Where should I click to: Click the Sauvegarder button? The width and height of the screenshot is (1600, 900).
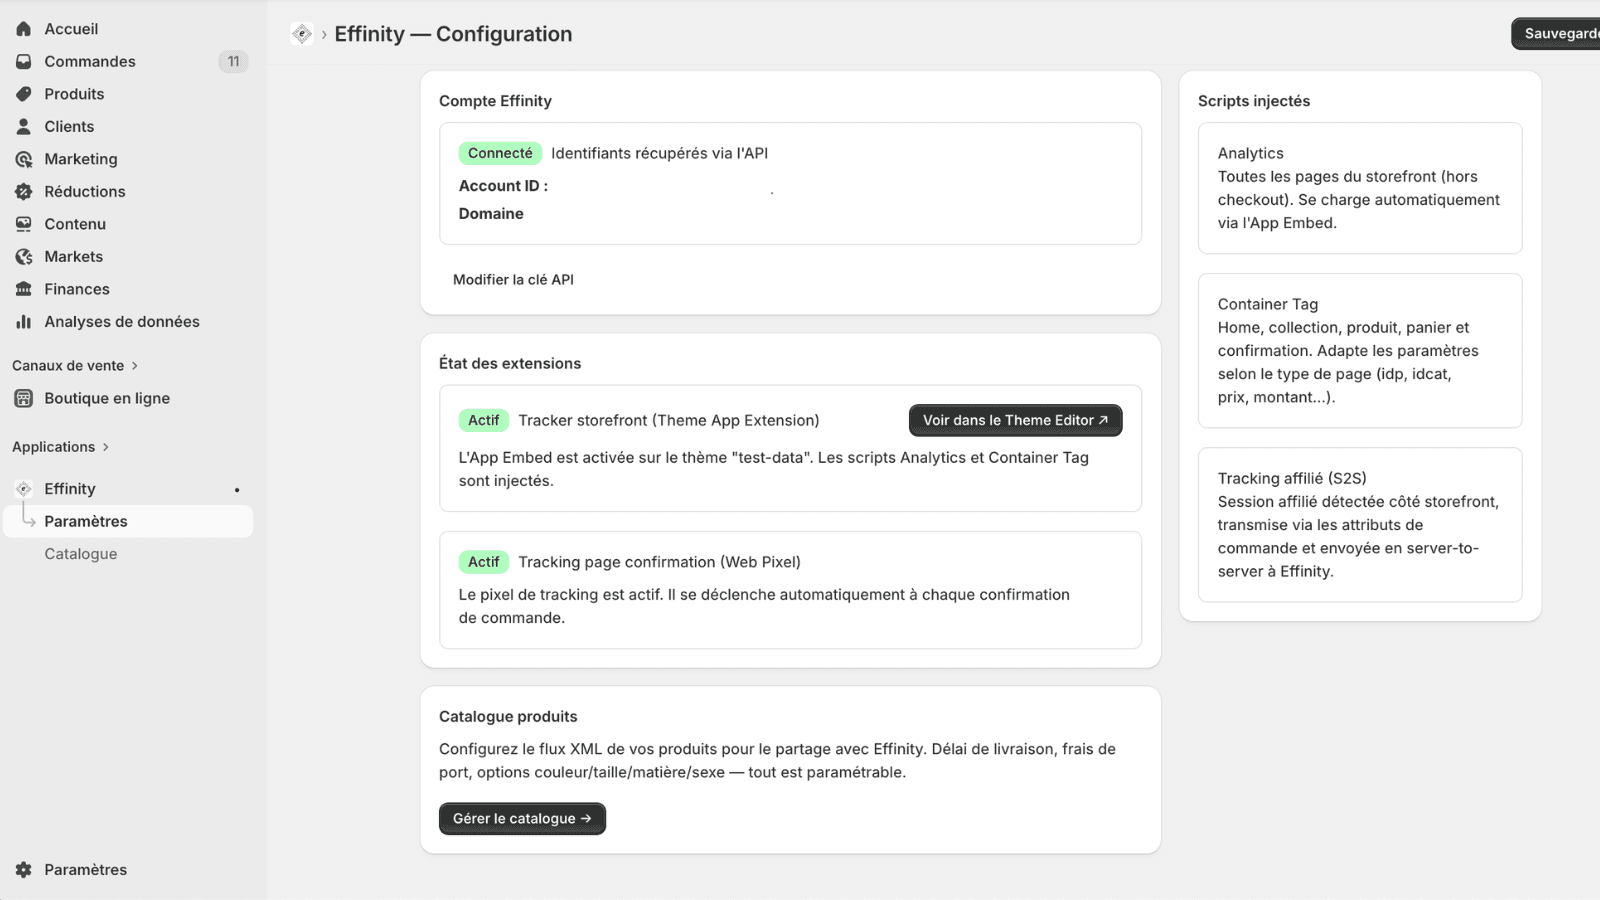[1556, 33]
